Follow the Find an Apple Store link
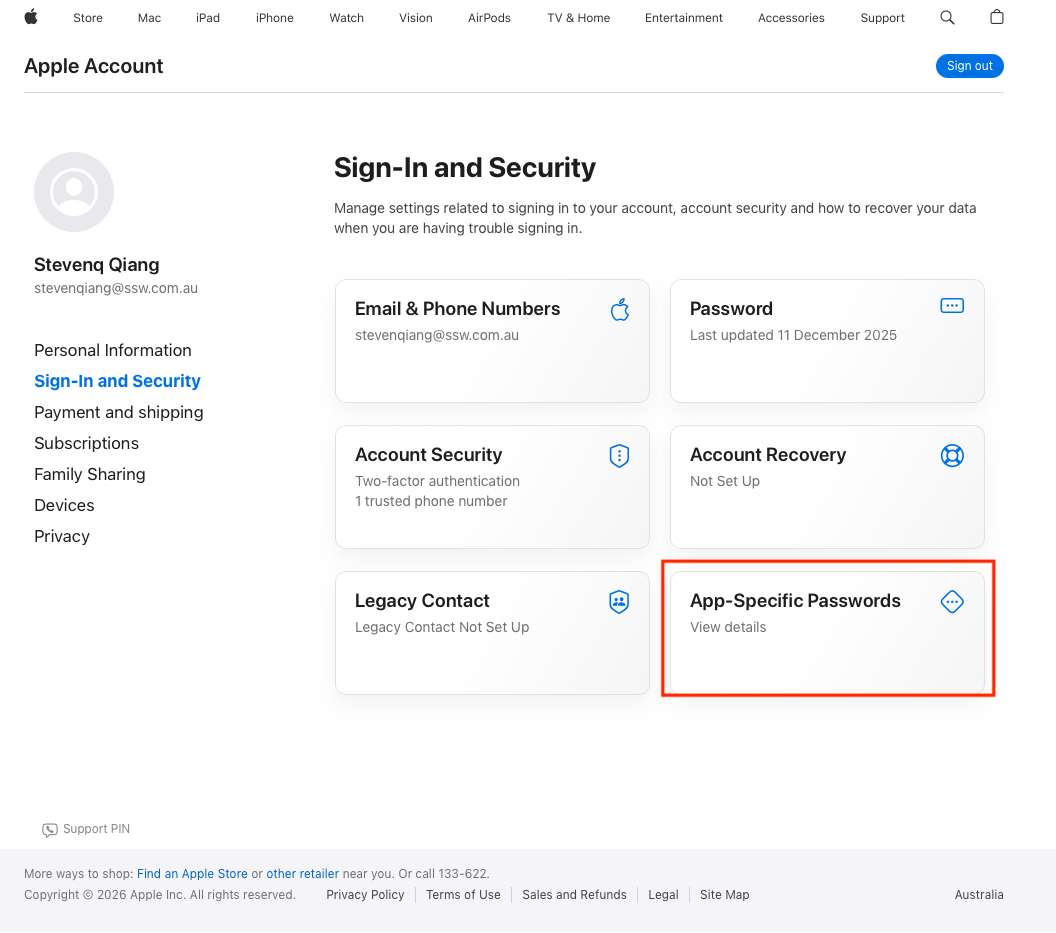This screenshot has height=933, width=1056. [x=192, y=874]
